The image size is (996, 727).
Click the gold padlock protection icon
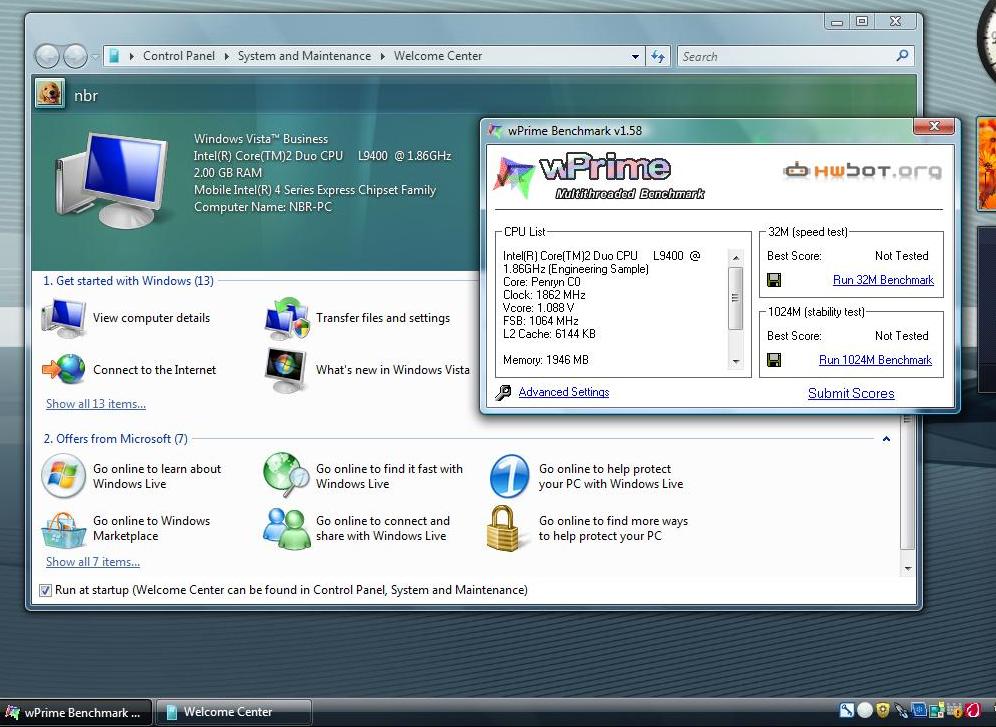[x=504, y=528]
